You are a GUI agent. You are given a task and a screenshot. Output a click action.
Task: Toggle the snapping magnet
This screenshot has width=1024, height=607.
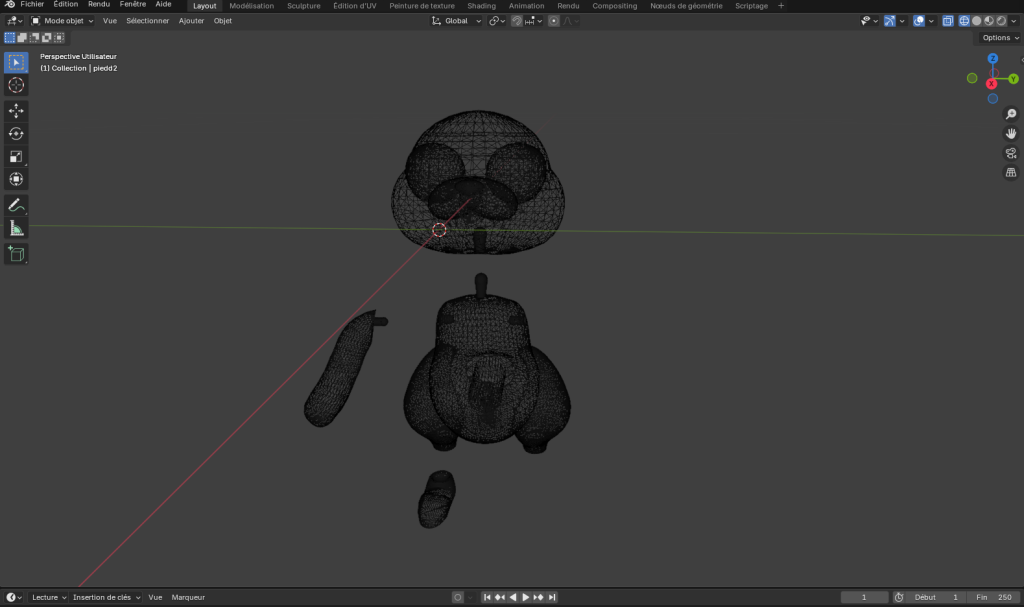516,20
